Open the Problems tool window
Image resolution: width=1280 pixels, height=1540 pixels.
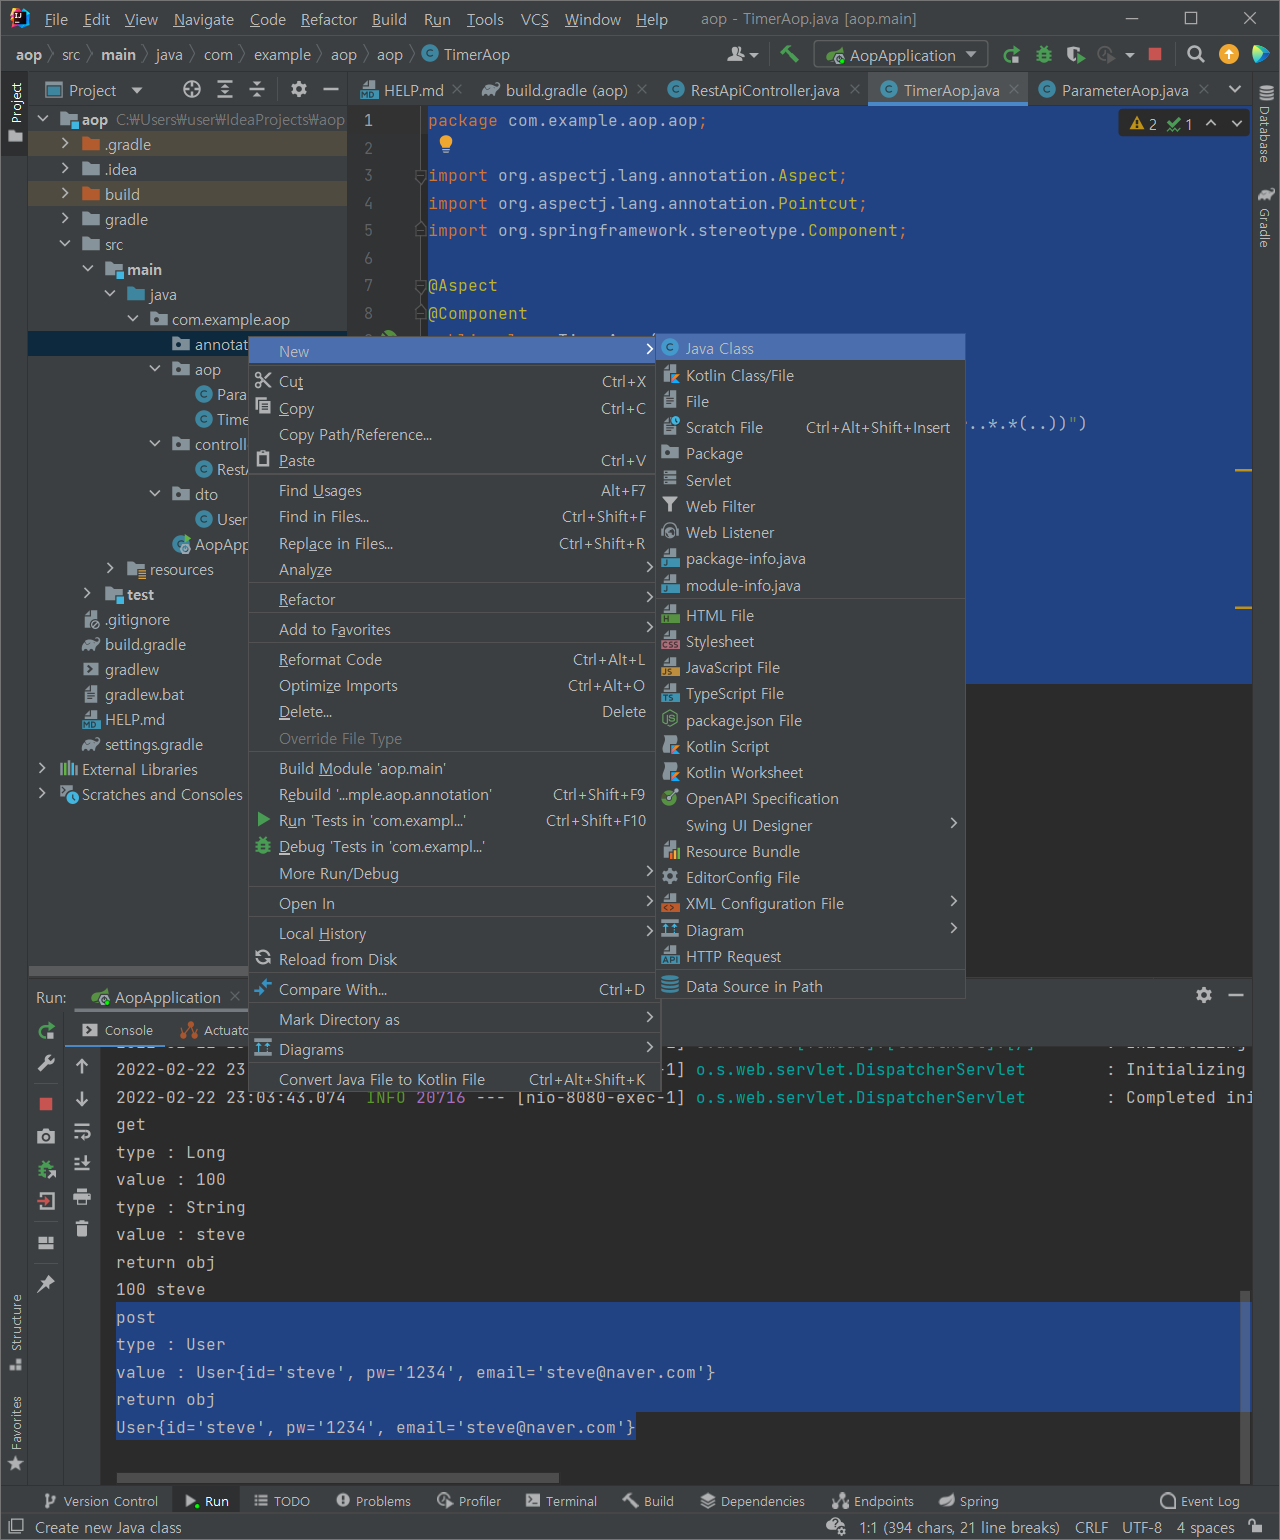(373, 1501)
